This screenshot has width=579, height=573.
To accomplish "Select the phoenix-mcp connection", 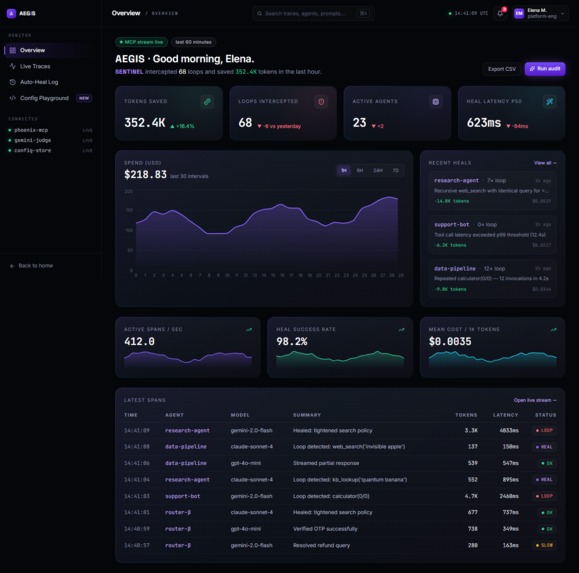I will pos(50,130).
